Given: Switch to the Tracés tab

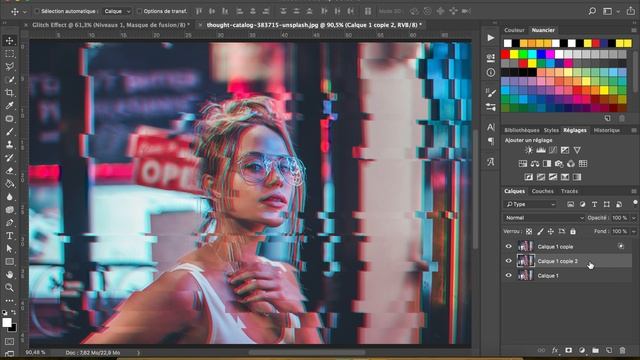Looking at the screenshot, I should [x=569, y=191].
